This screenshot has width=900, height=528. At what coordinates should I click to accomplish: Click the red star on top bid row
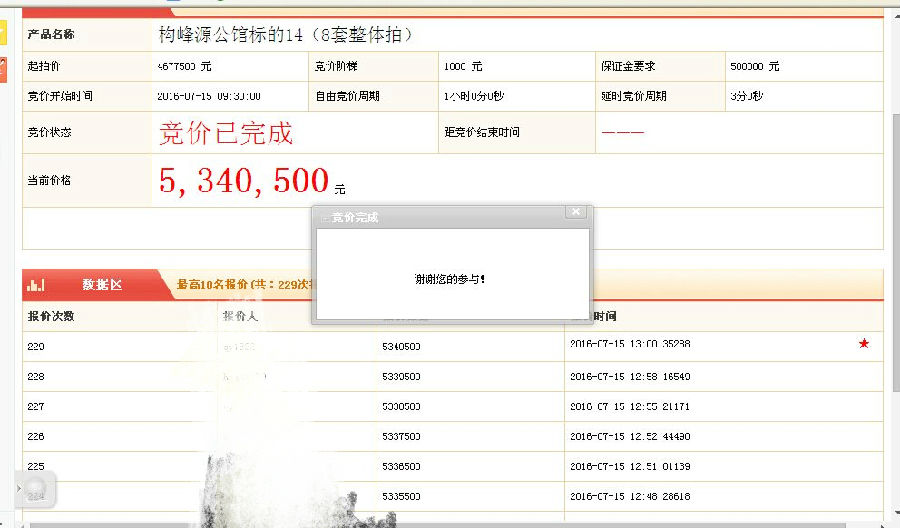point(864,344)
